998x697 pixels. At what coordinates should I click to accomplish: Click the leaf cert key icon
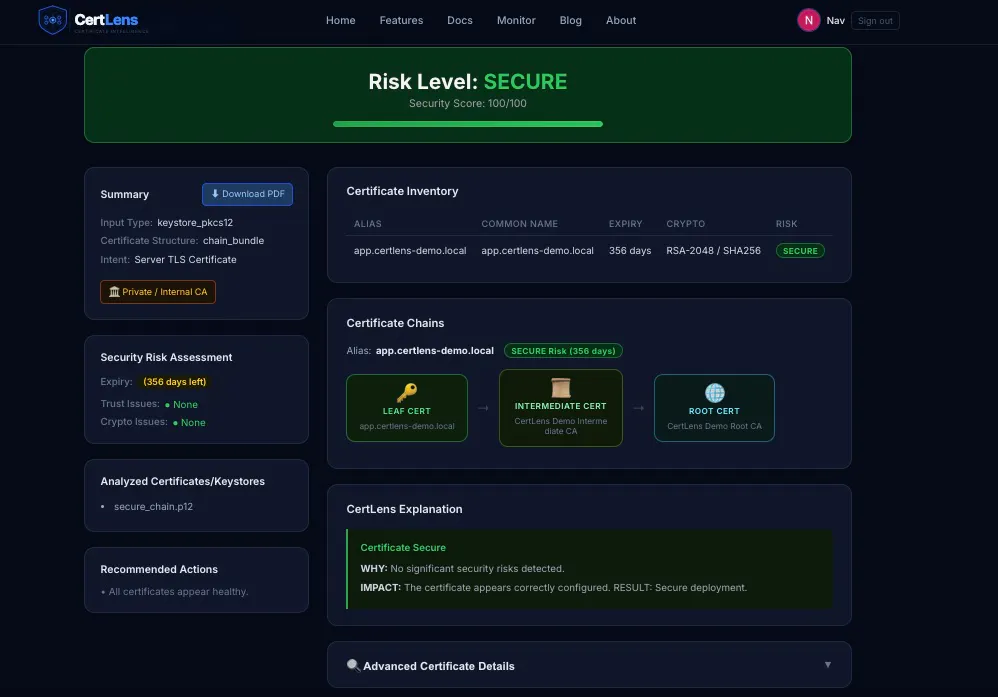(407, 393)
